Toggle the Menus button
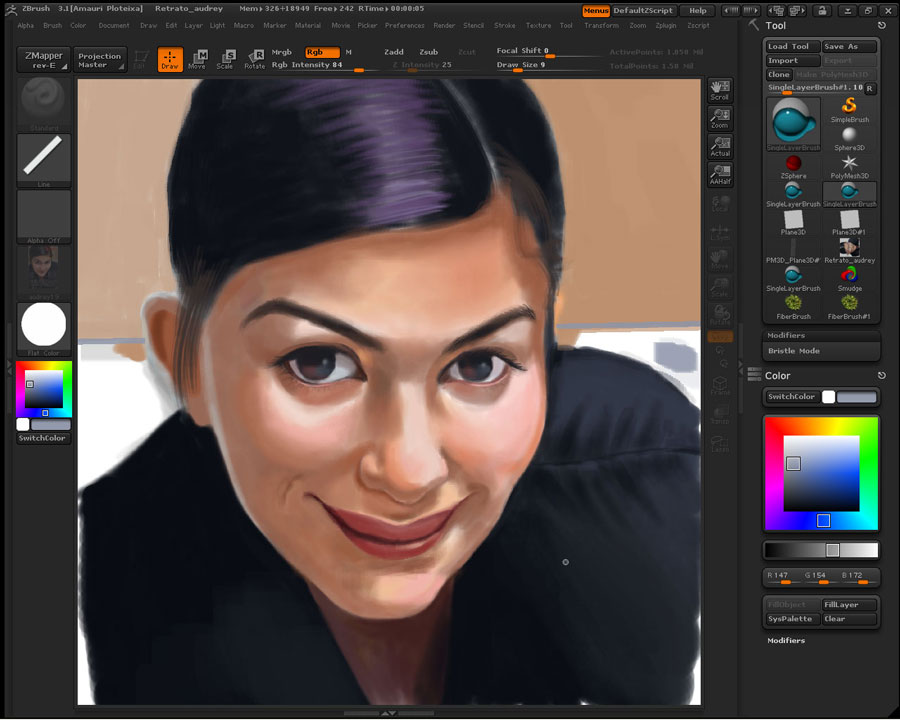The width and height of the screenshot is (900, 720). click(x=596, y=10)
